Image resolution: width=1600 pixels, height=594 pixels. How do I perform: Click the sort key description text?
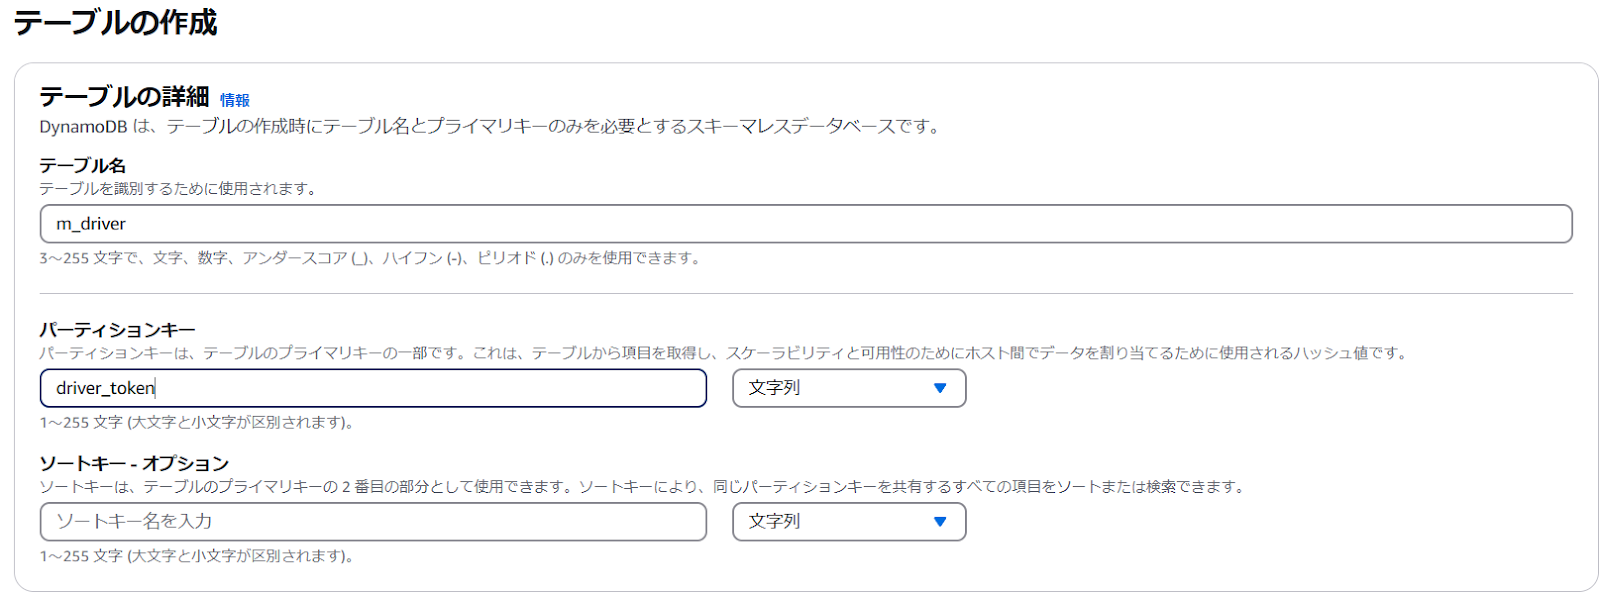641,487
